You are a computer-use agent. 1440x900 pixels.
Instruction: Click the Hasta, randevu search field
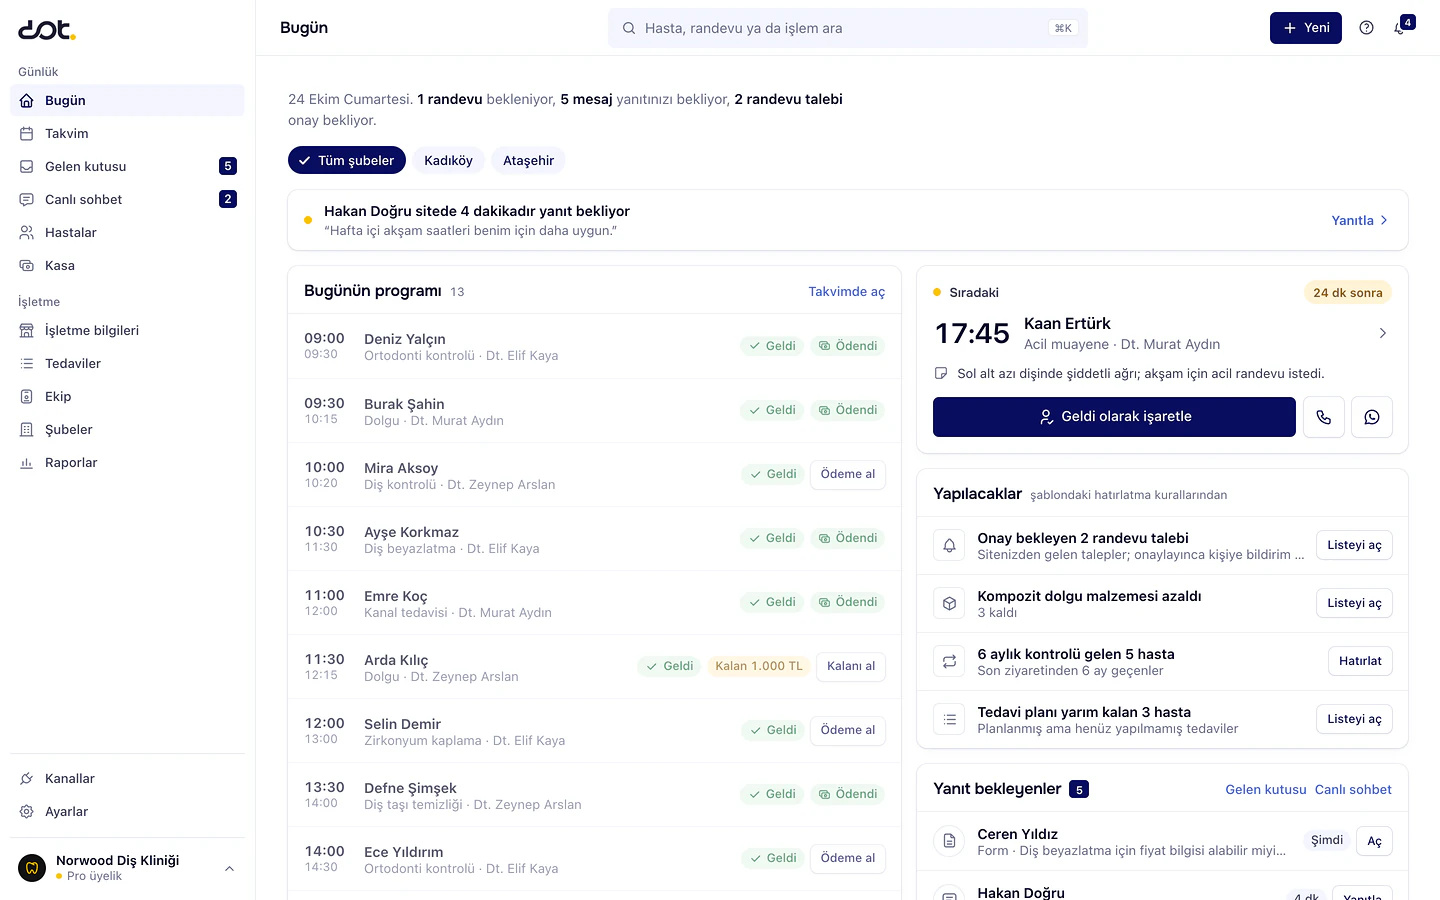click(x=848, y=28)
